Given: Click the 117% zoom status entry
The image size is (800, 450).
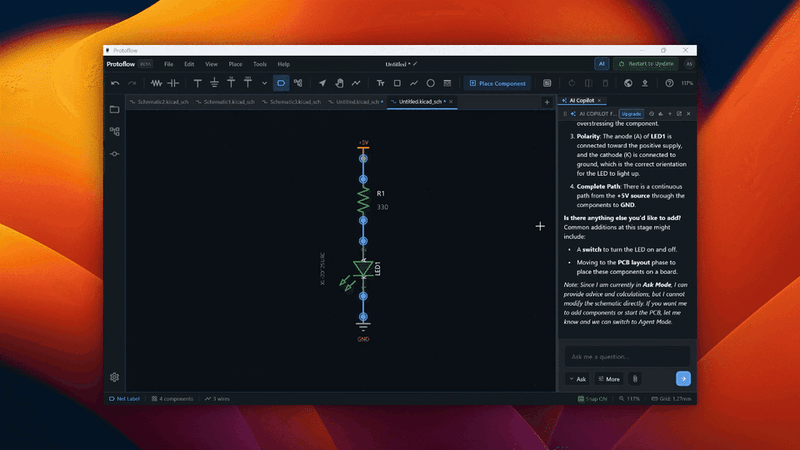Looking at the screenshot, I should (x=629, y=399).
